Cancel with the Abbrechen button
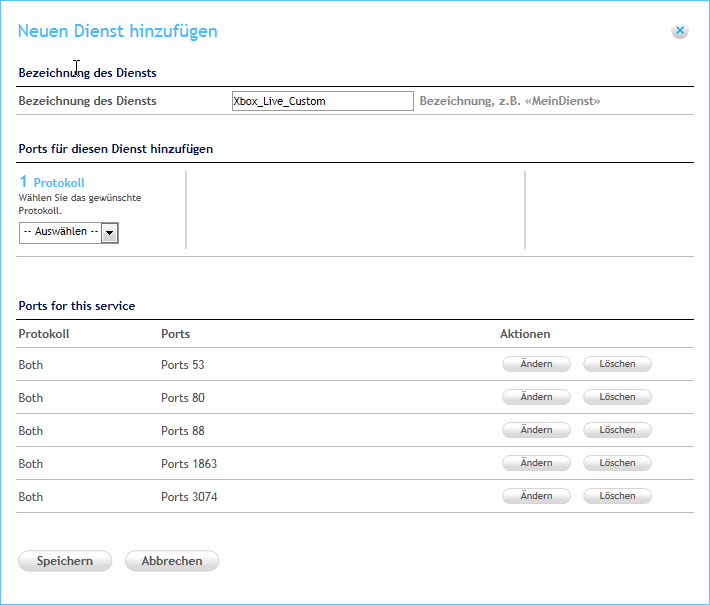This screenshot has height=605, width=710. [172, 561]
